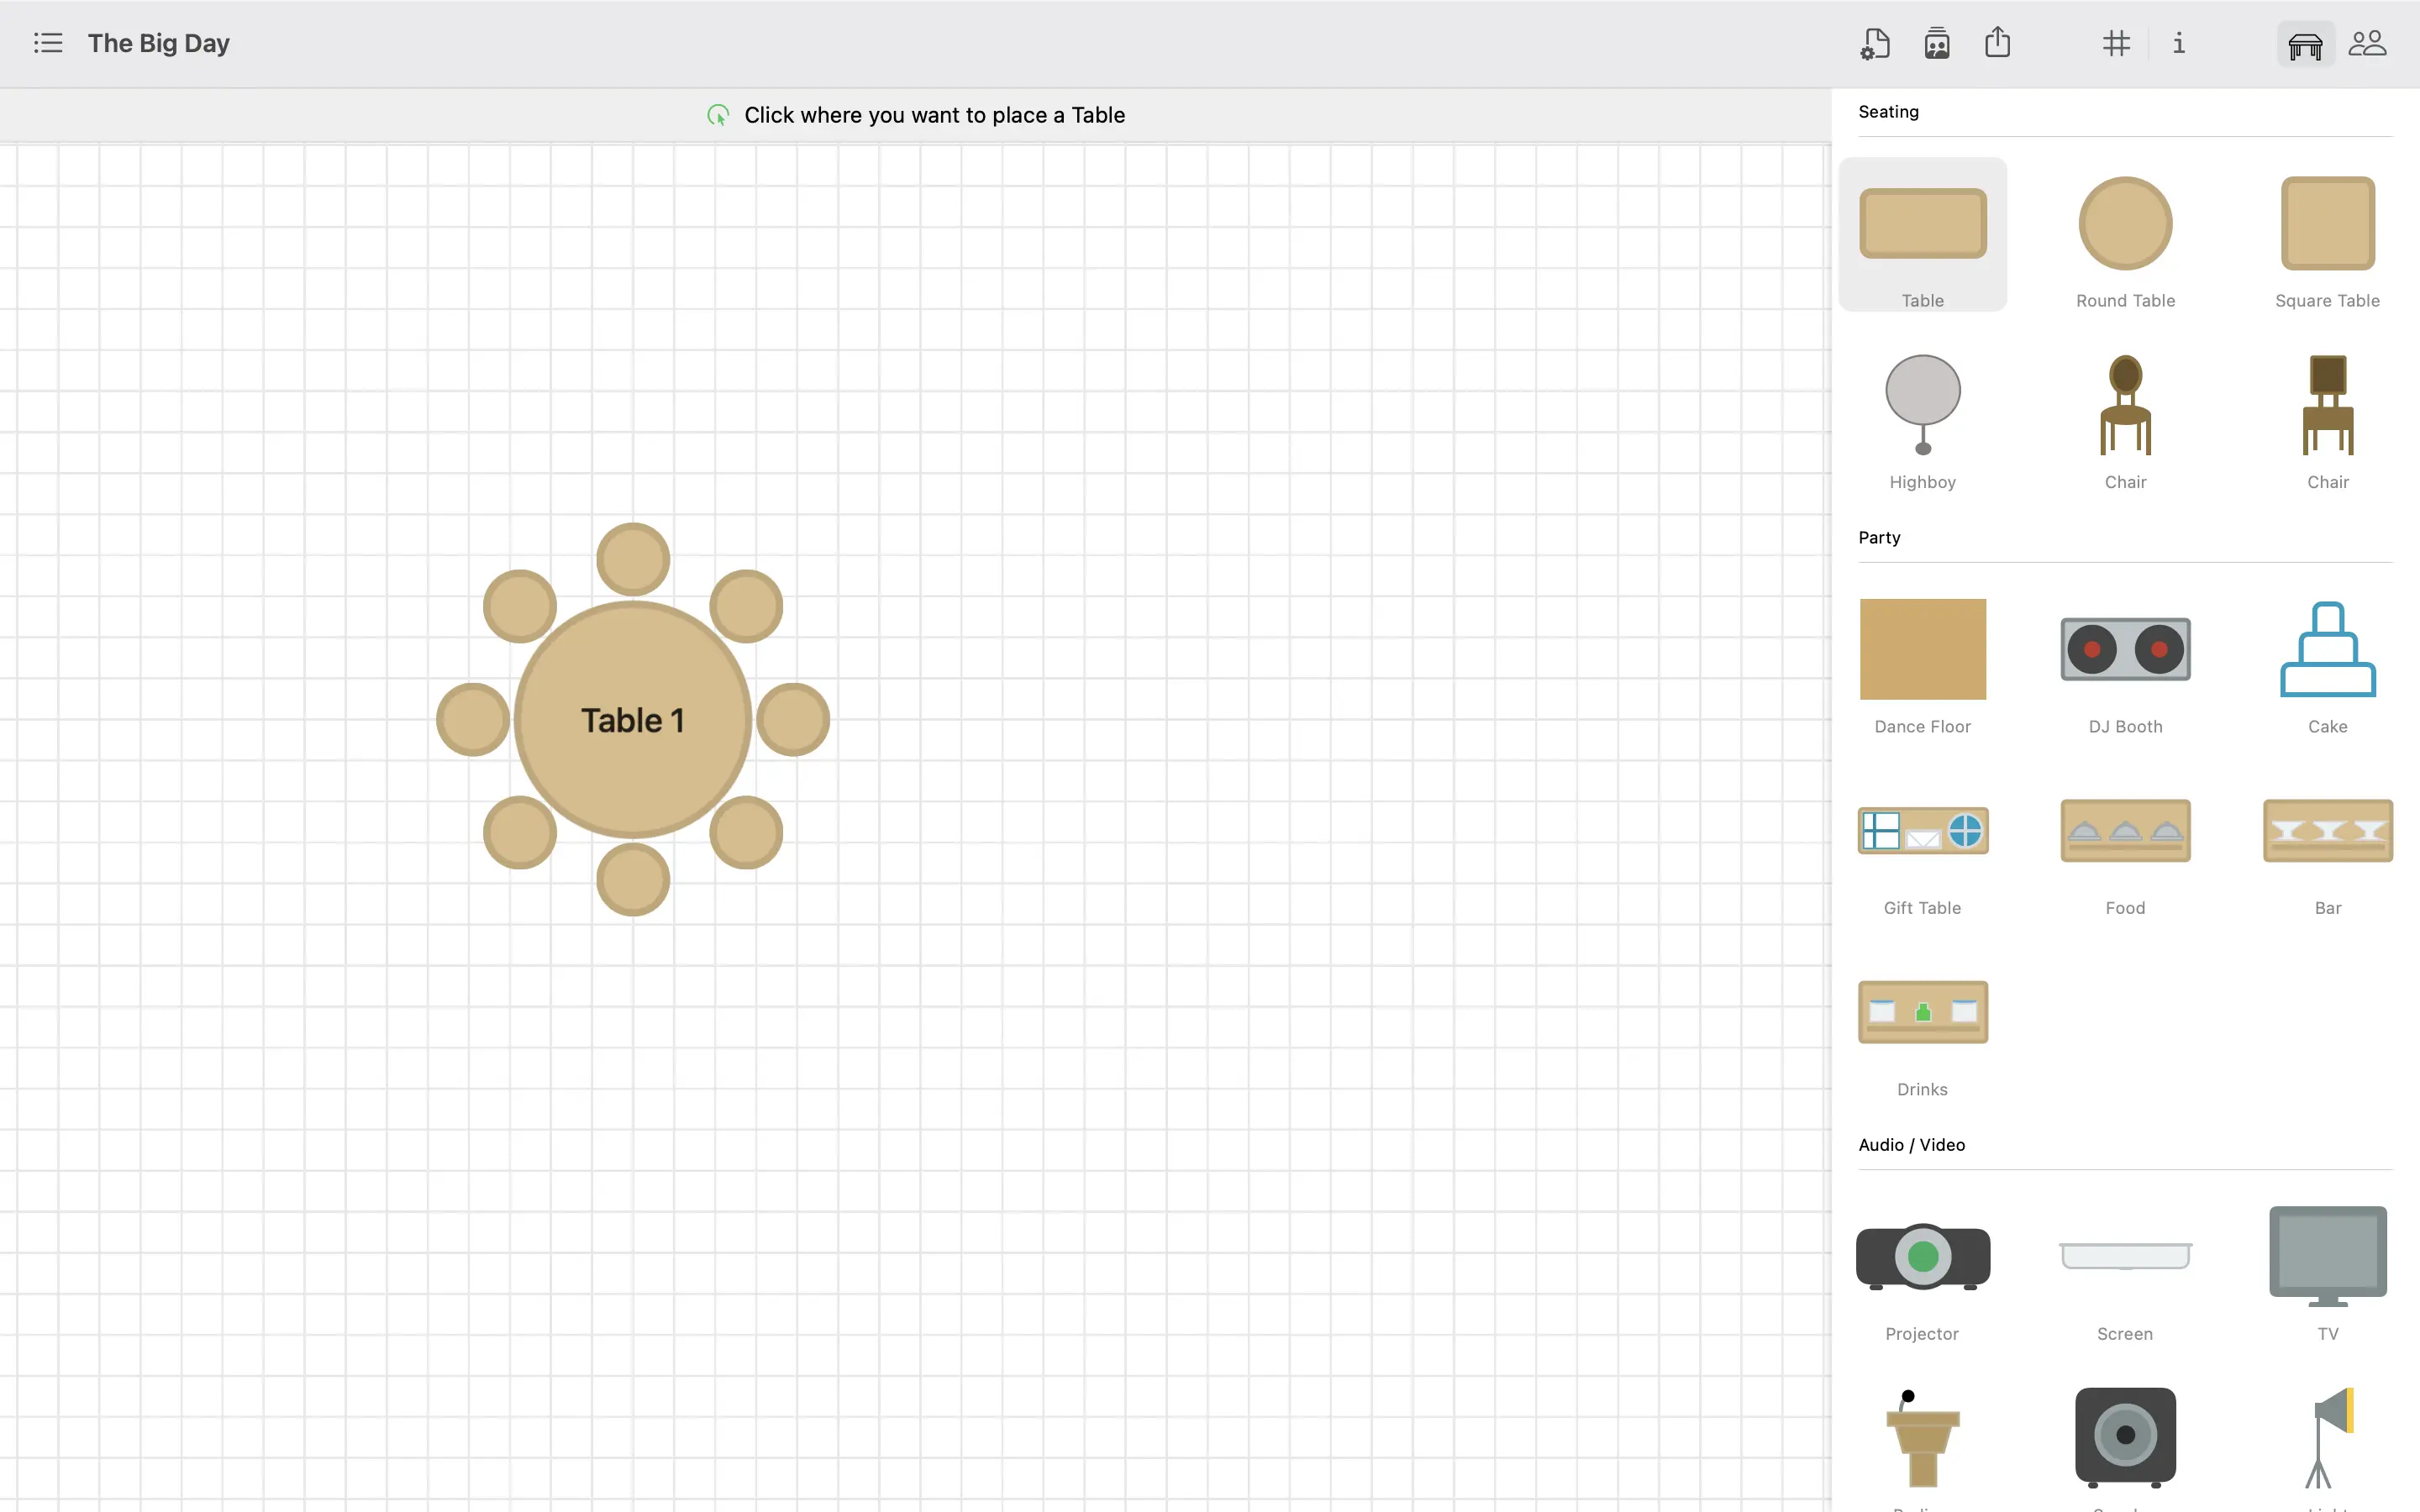Image resolution: width=2420 pixels, height=1512 pixels.
Task: Choose the TV item
Action: pos(2327,1257)
